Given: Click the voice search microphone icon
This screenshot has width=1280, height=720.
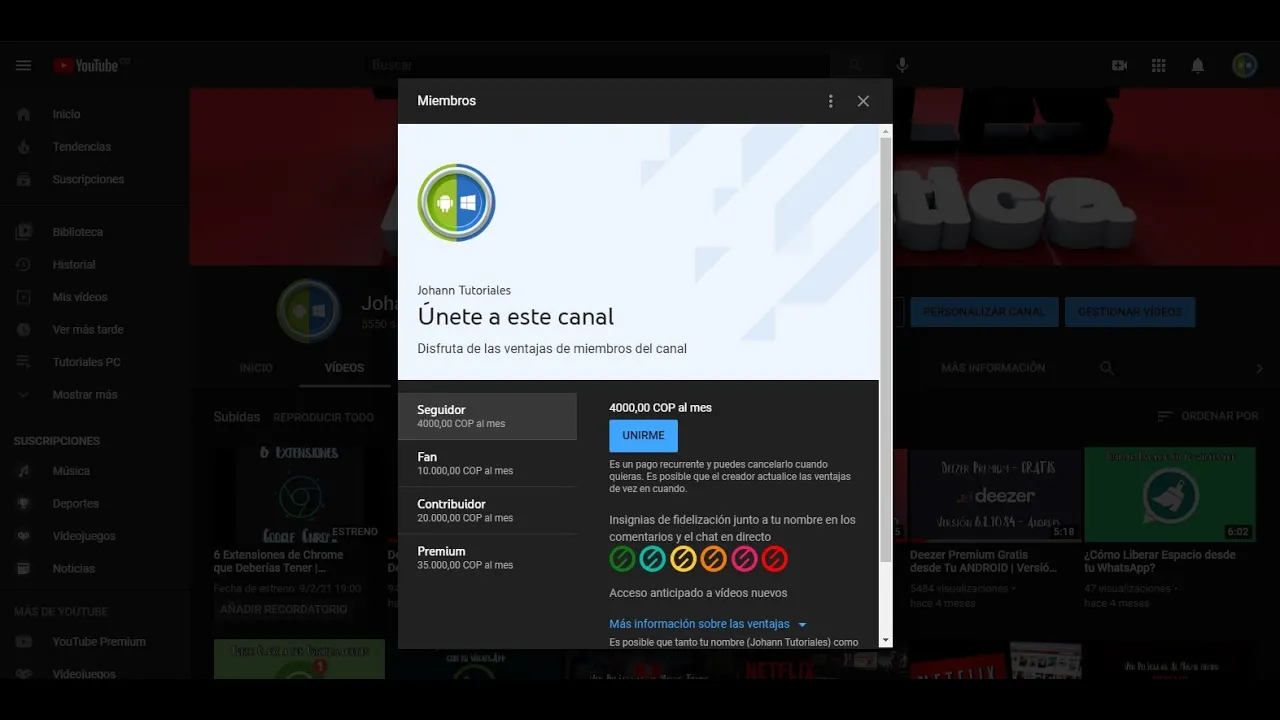Looking at the screenshot, I should coord(902,66).
